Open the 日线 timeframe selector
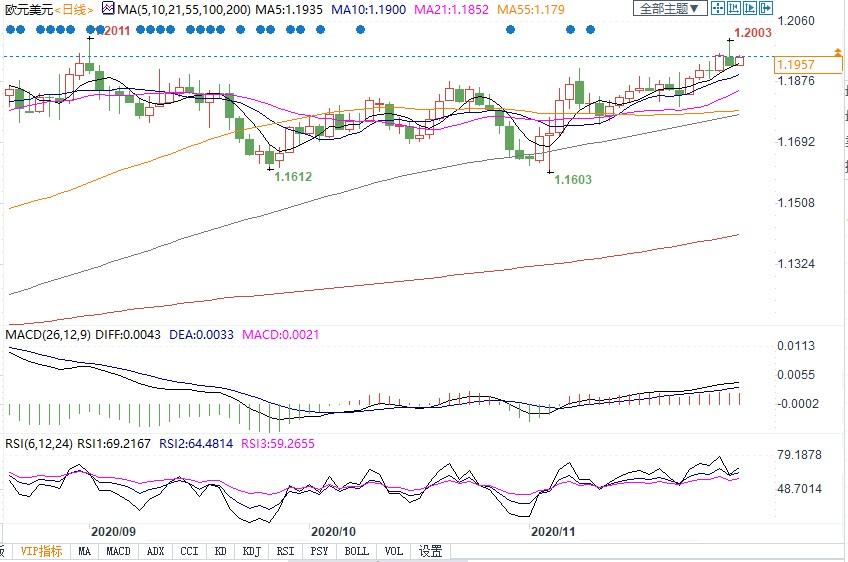 pyautogui.click(x=75, y=9)
